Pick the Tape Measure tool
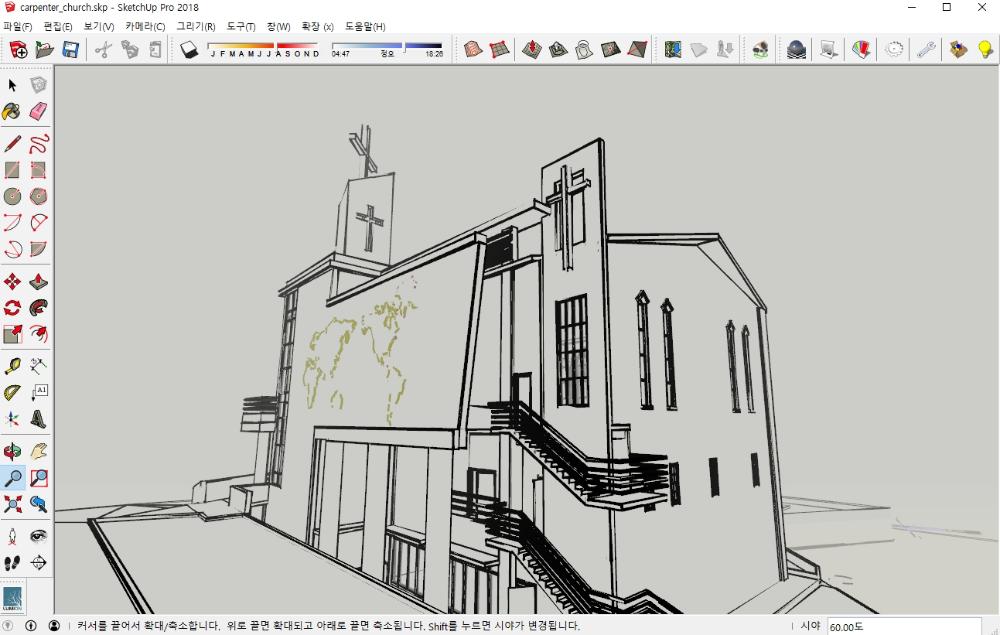This screenshot has width=1000, height=635. tap(12, 366)
